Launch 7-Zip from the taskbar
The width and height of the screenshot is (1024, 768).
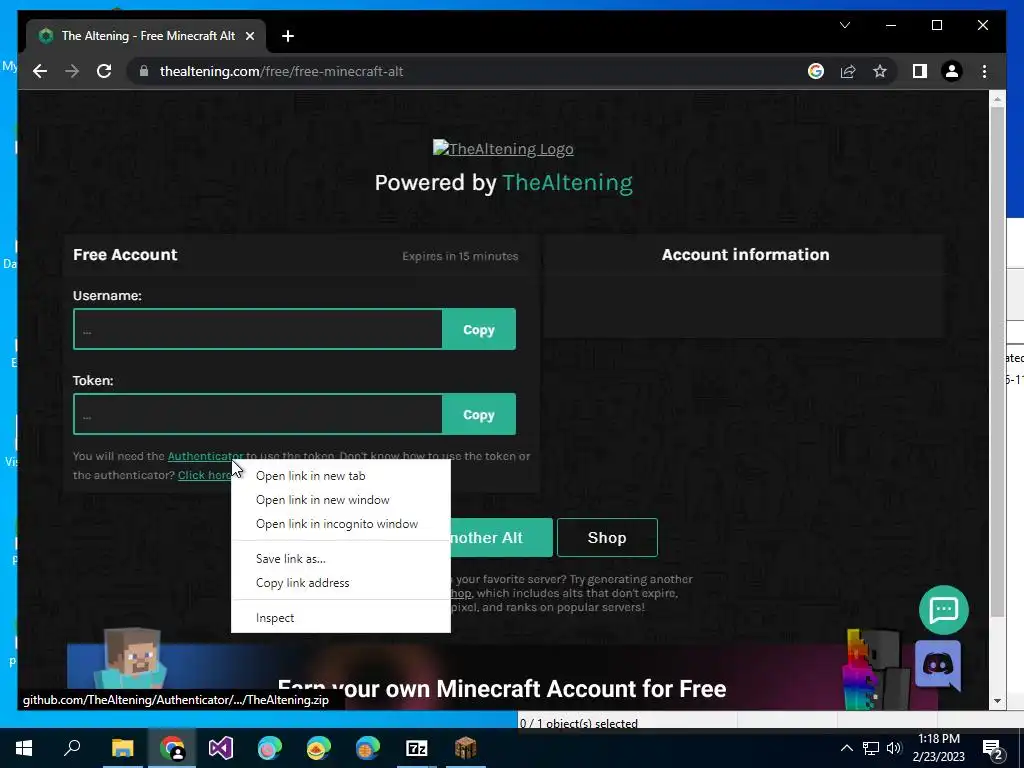pos(417,748)
